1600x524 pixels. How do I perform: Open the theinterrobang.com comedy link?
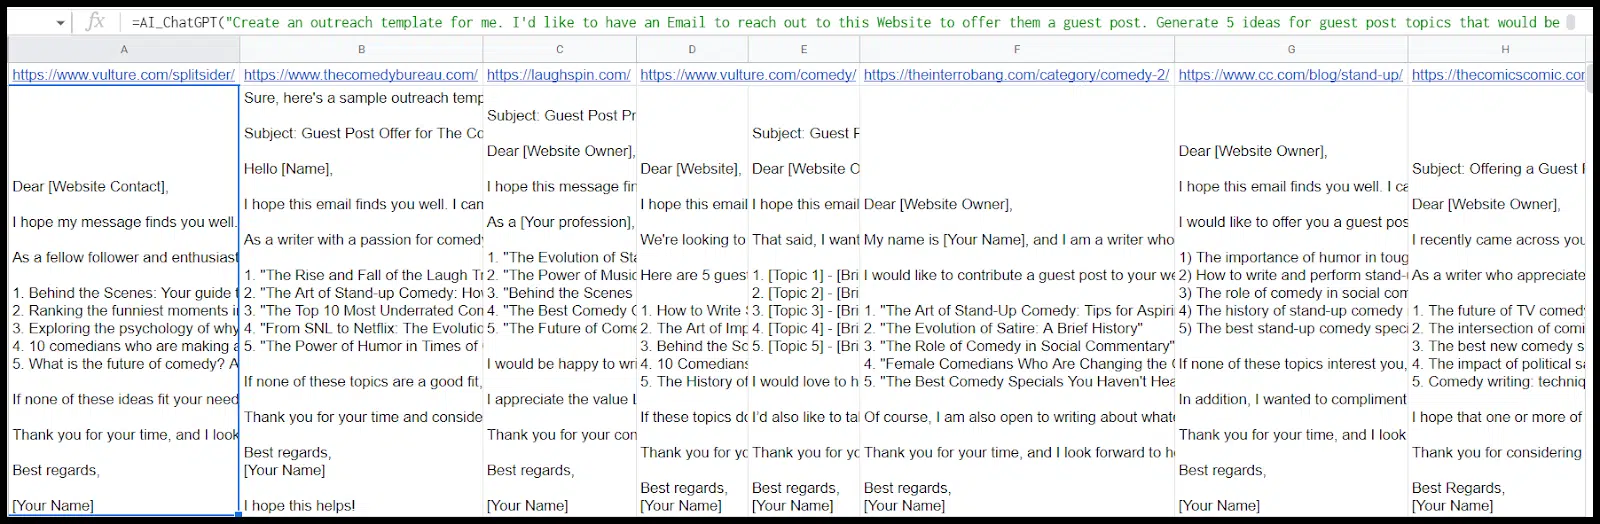(1016, 75)
